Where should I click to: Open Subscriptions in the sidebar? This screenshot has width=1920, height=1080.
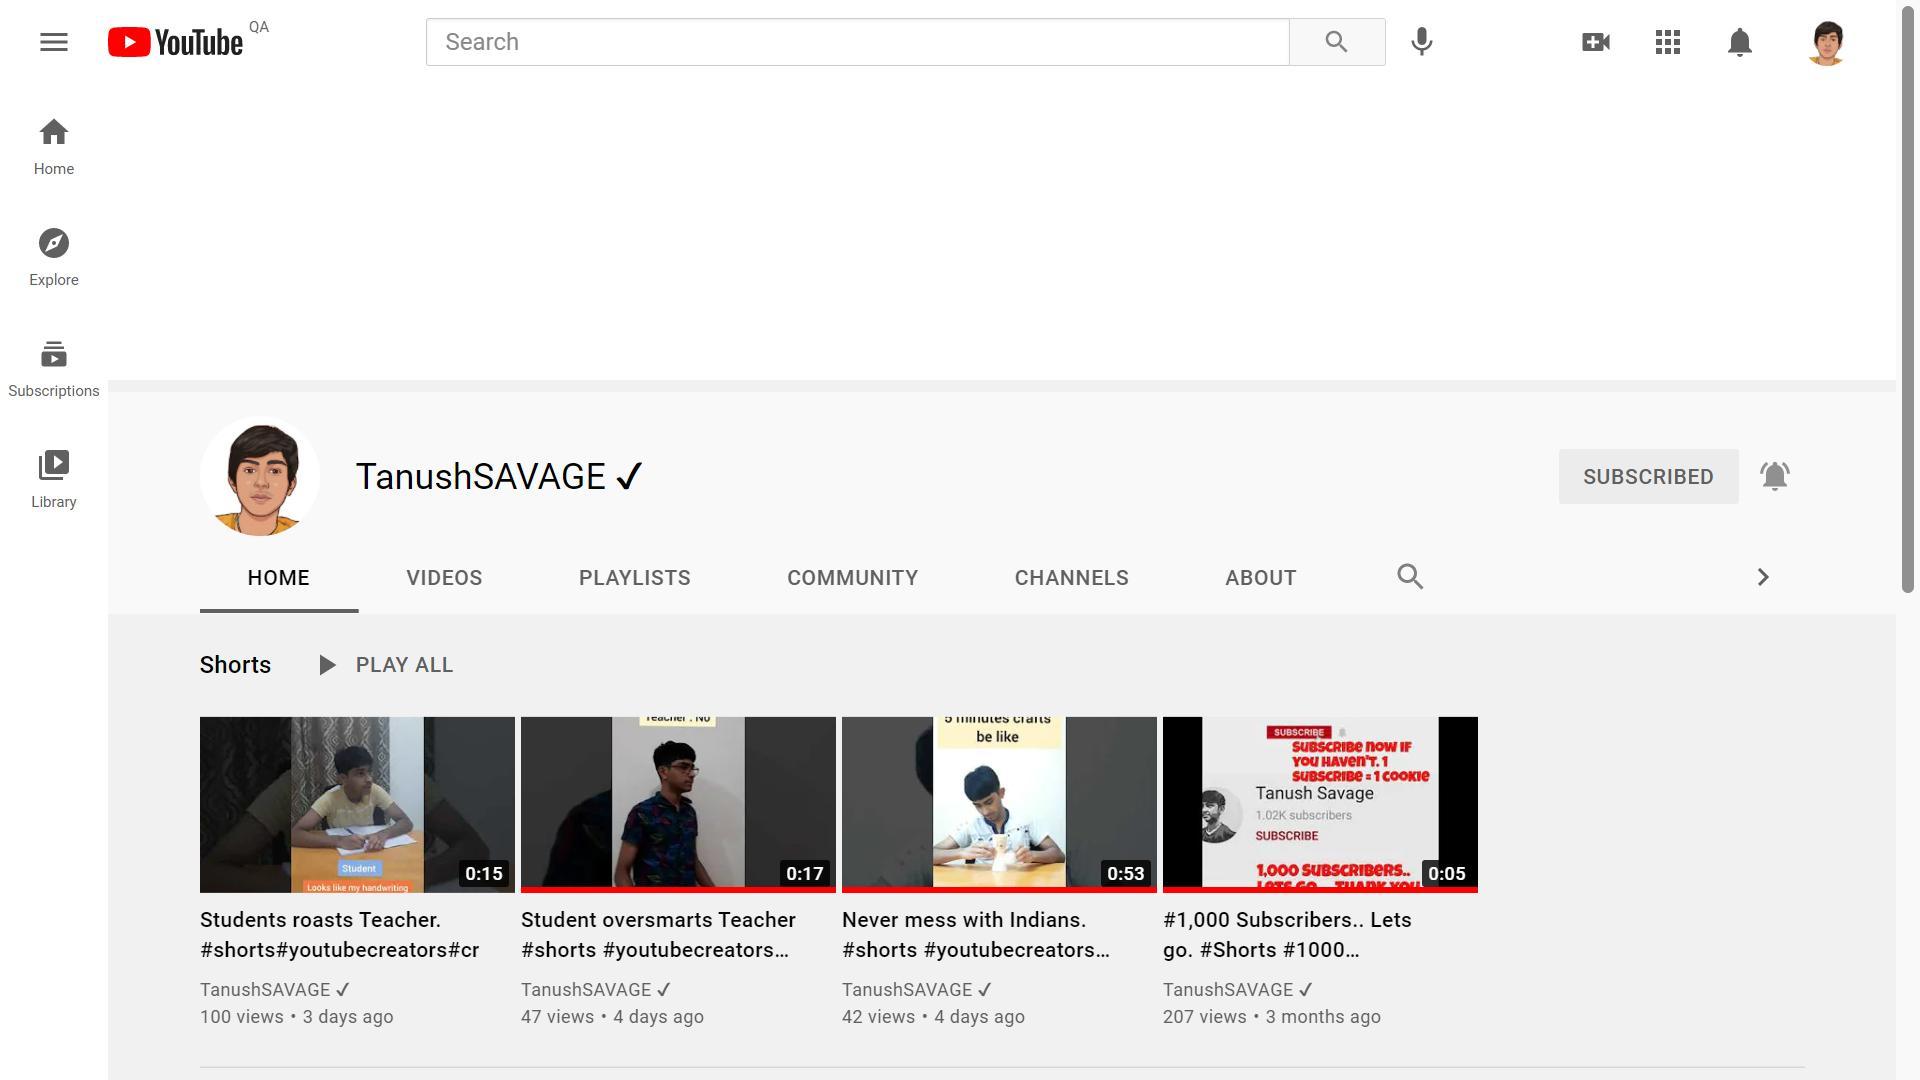pyautogui.click(x=54, y=368)
